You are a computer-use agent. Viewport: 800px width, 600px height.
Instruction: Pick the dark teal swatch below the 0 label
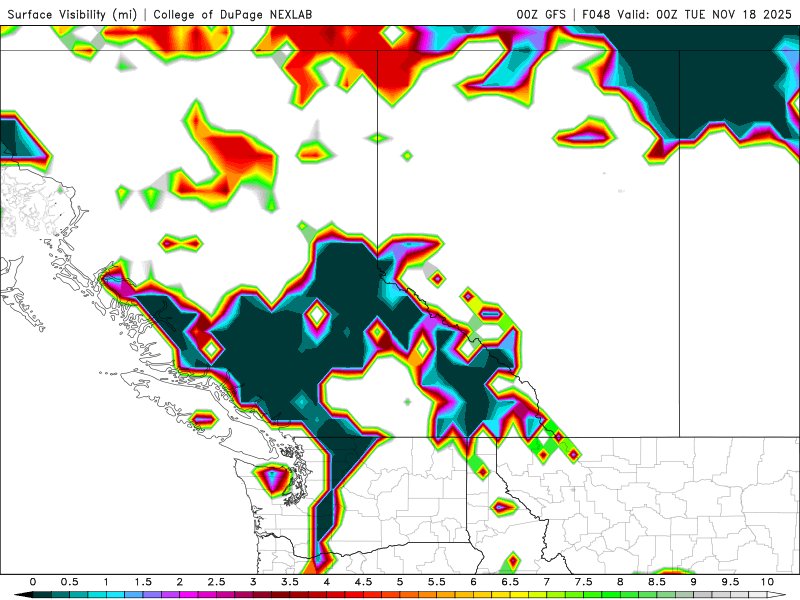42,595
